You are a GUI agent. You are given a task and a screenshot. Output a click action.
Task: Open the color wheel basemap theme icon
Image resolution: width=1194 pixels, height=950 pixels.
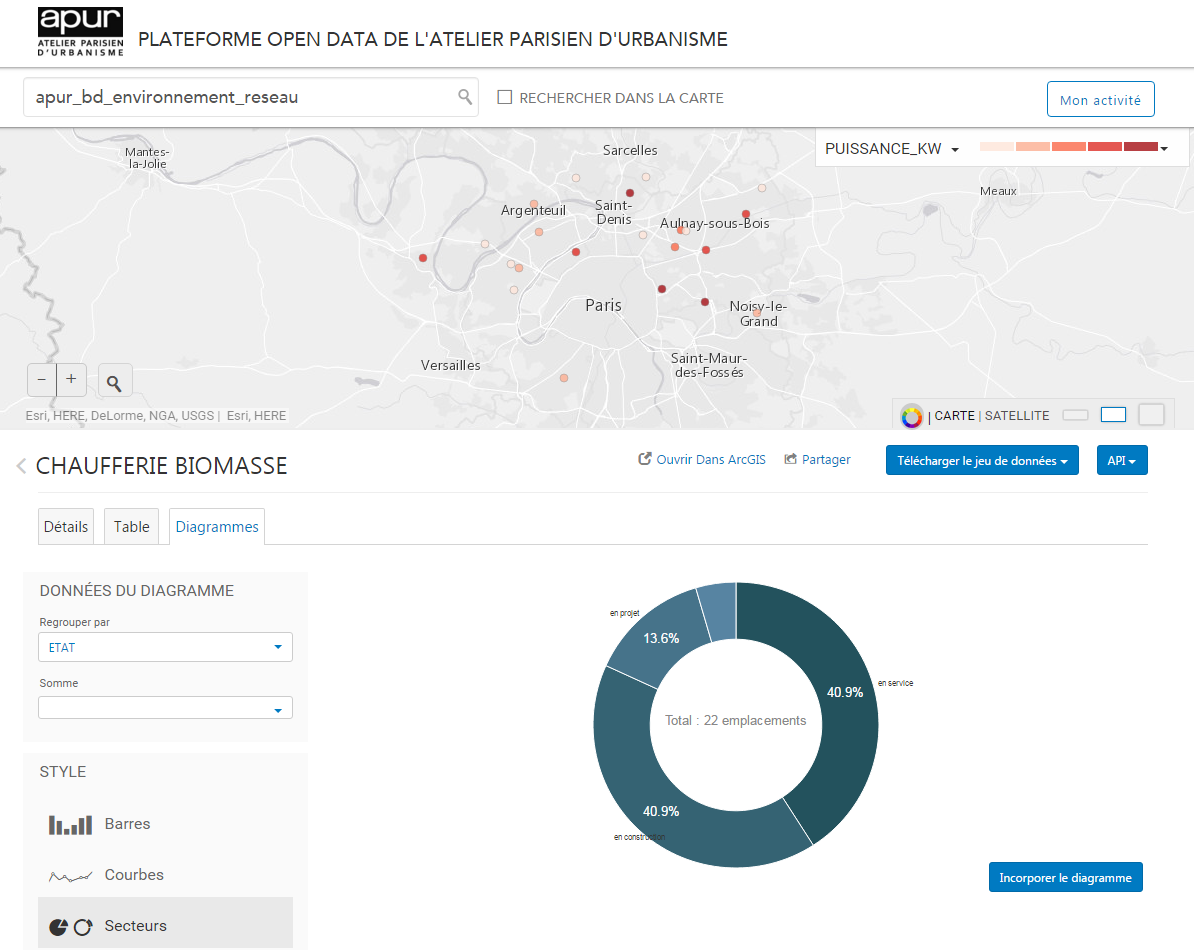point(911,416)
